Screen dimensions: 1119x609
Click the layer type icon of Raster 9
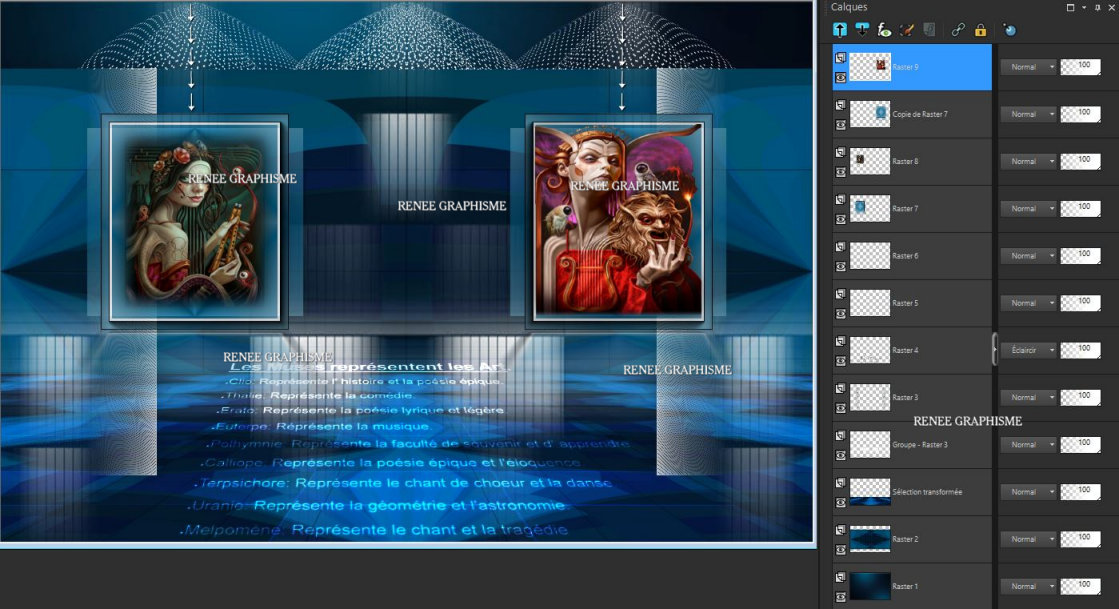pos(841,58)
